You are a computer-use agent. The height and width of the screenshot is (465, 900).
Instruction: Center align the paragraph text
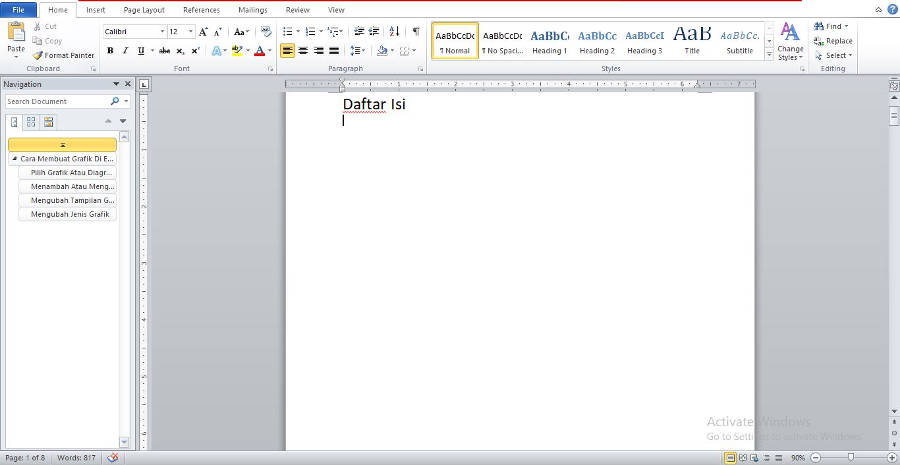click(x=303, y=50)
